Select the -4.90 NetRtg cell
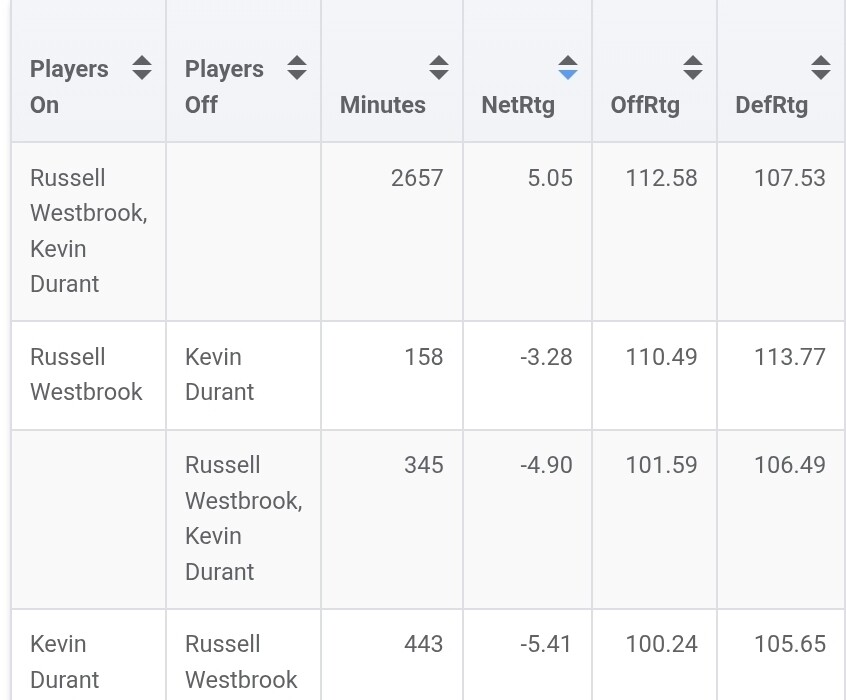This screenshot has height=700, width=846. tap(546, 465)
